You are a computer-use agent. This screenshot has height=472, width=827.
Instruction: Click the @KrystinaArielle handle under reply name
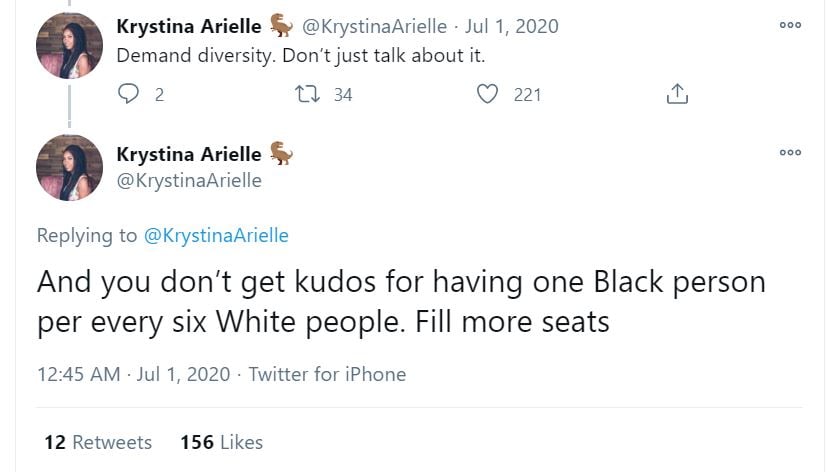pos(189,181)
